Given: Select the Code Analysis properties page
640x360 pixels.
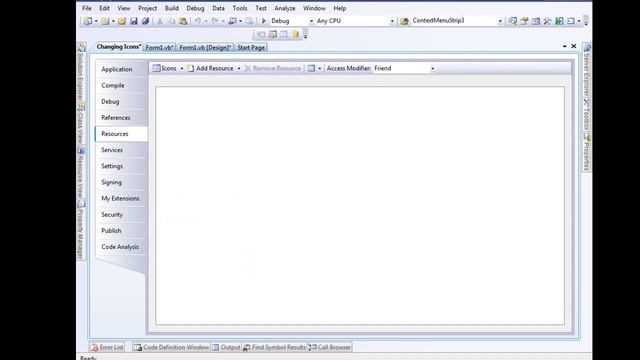Looking at the screenshot, I should point(121,247).
